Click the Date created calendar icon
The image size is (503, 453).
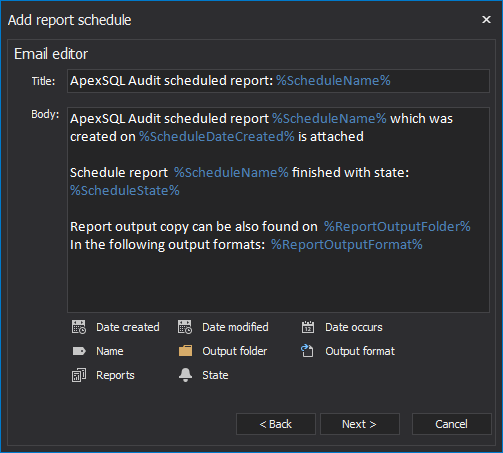click(x=79, y=327)
